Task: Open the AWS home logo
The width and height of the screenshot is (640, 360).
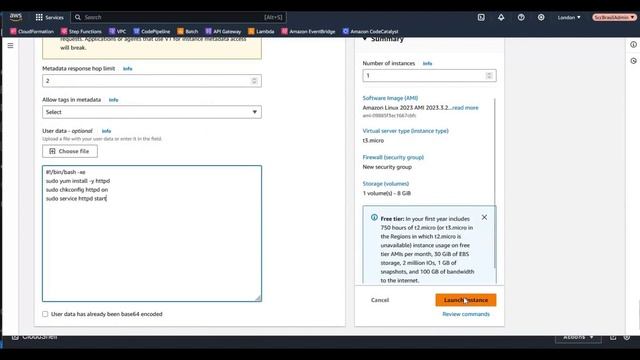Action: pyautogui.click(x=16, y=17)
